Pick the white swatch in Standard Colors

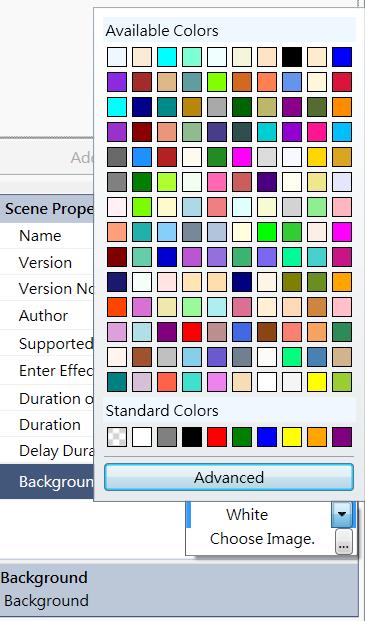point(142,437)
